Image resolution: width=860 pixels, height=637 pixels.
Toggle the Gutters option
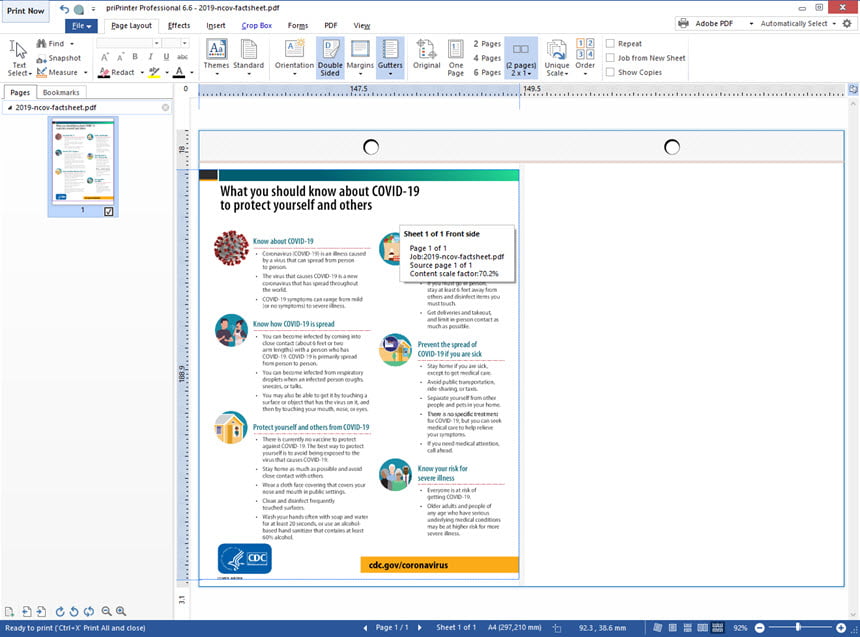coord(390,58)
